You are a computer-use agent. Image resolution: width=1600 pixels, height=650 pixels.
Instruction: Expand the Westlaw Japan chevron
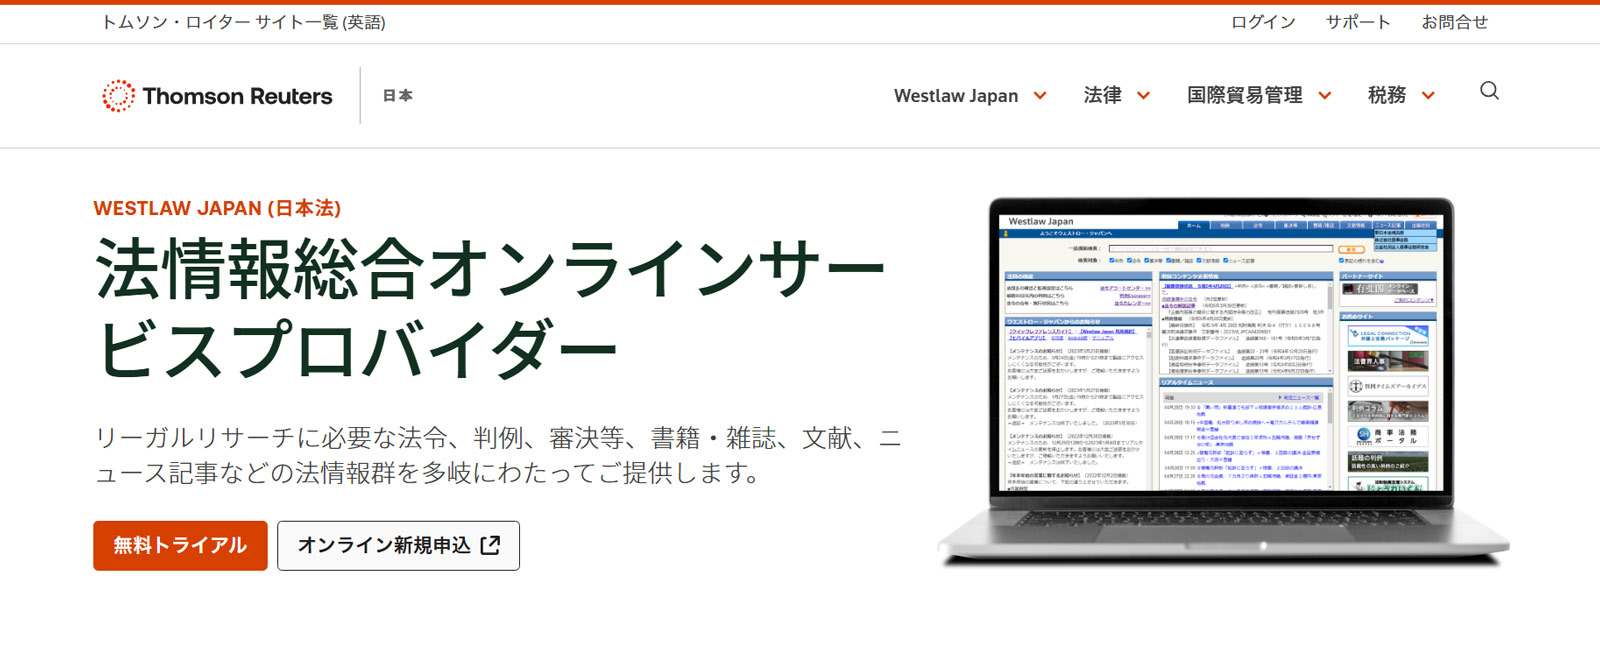tap(1040, 96)
